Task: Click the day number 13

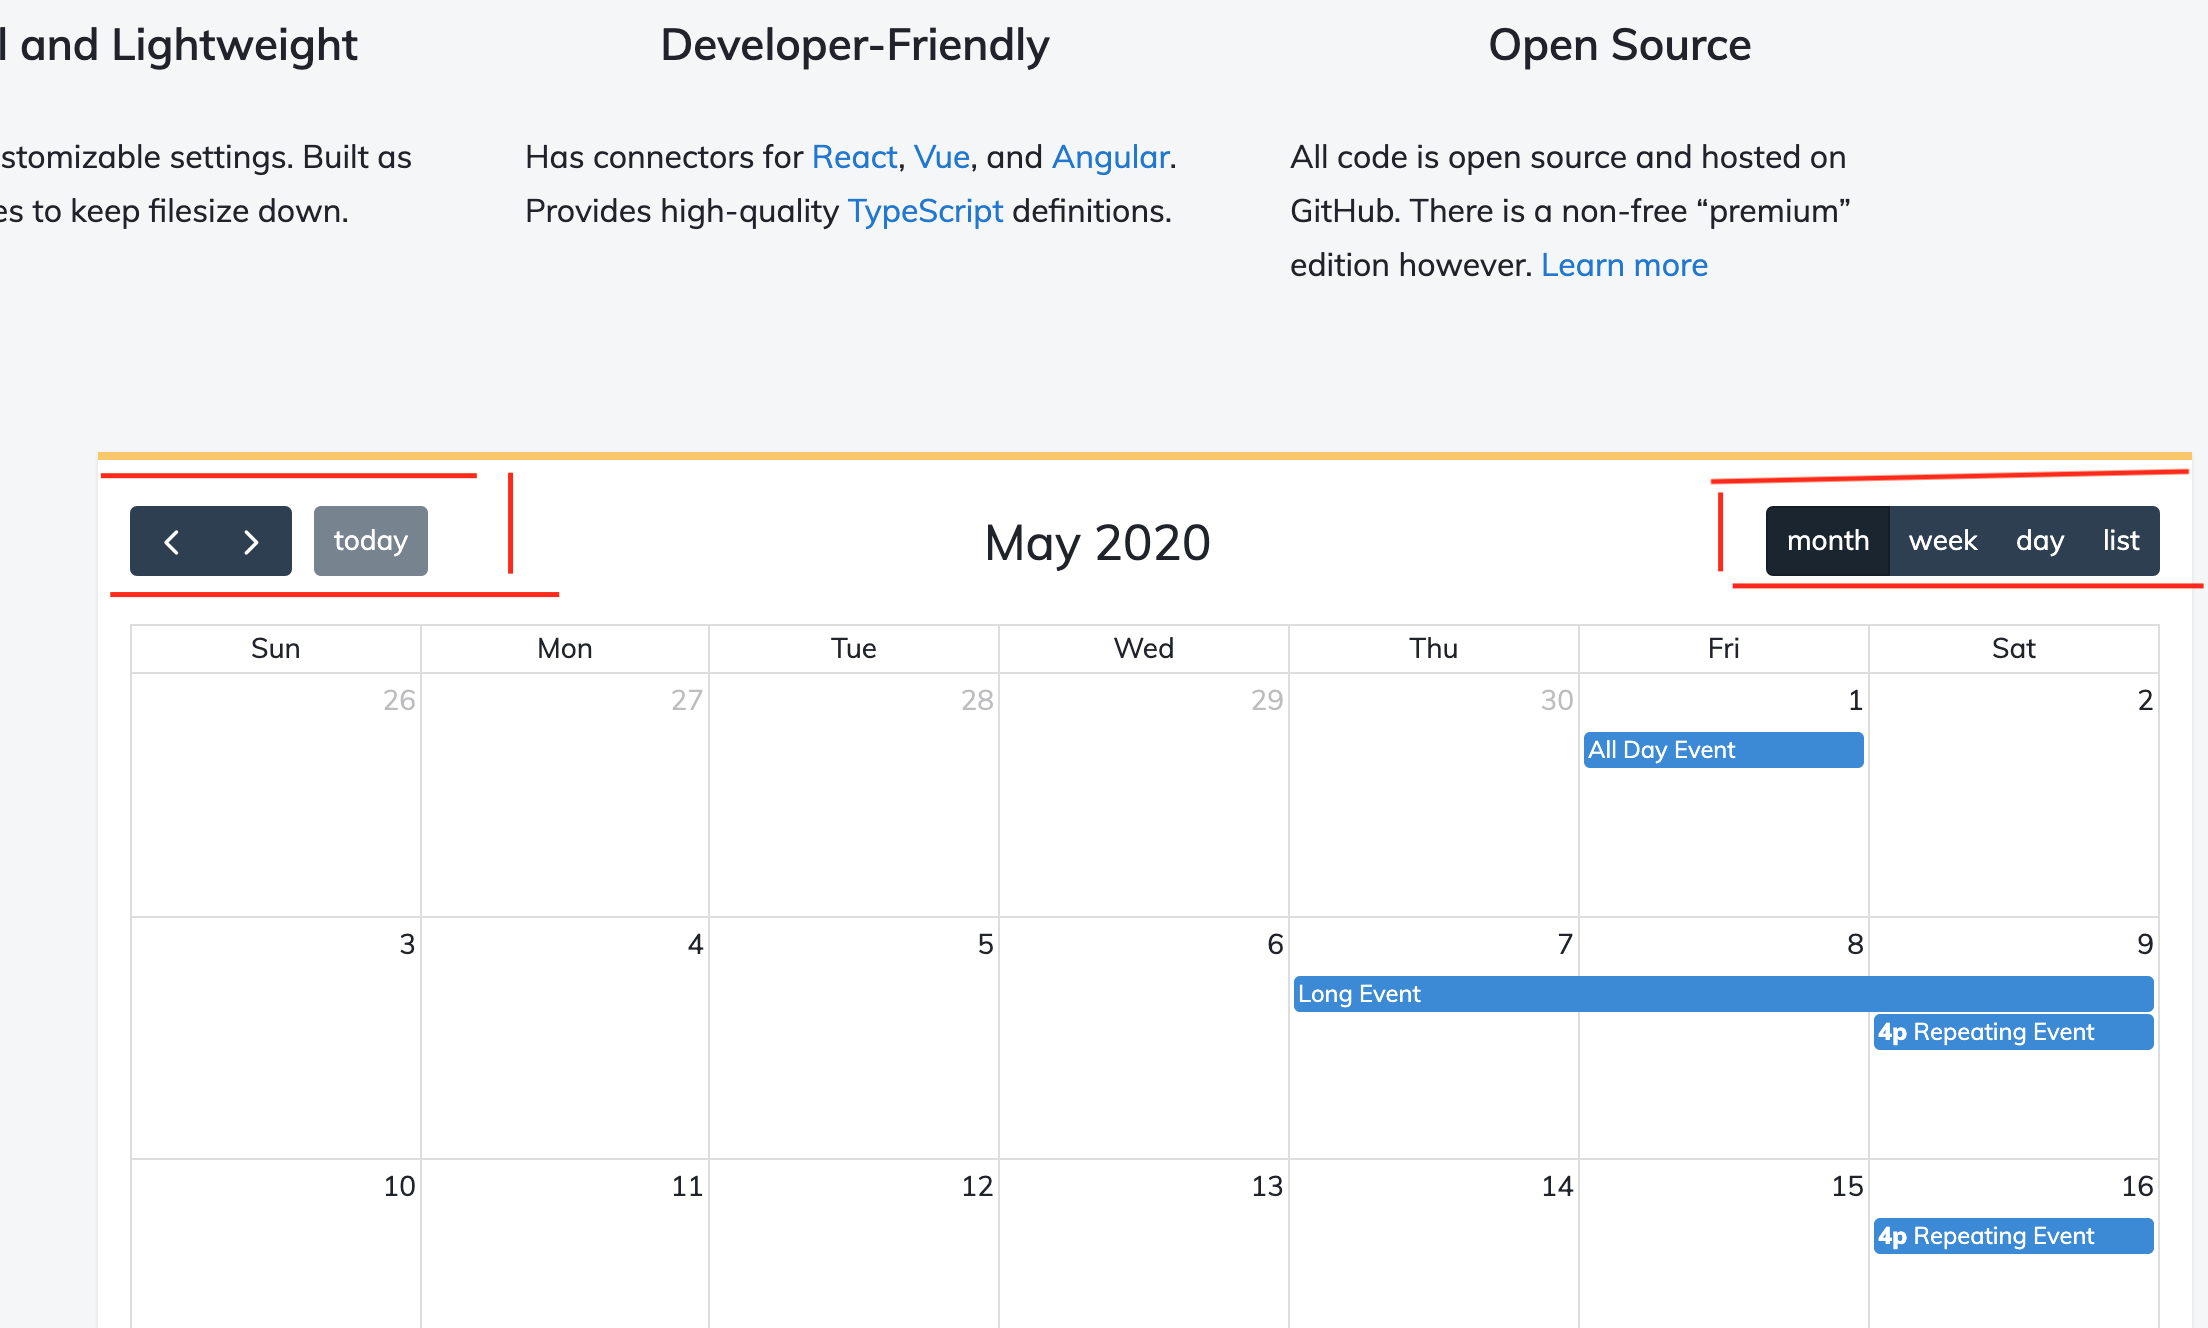Action: click(1266, 1186)
